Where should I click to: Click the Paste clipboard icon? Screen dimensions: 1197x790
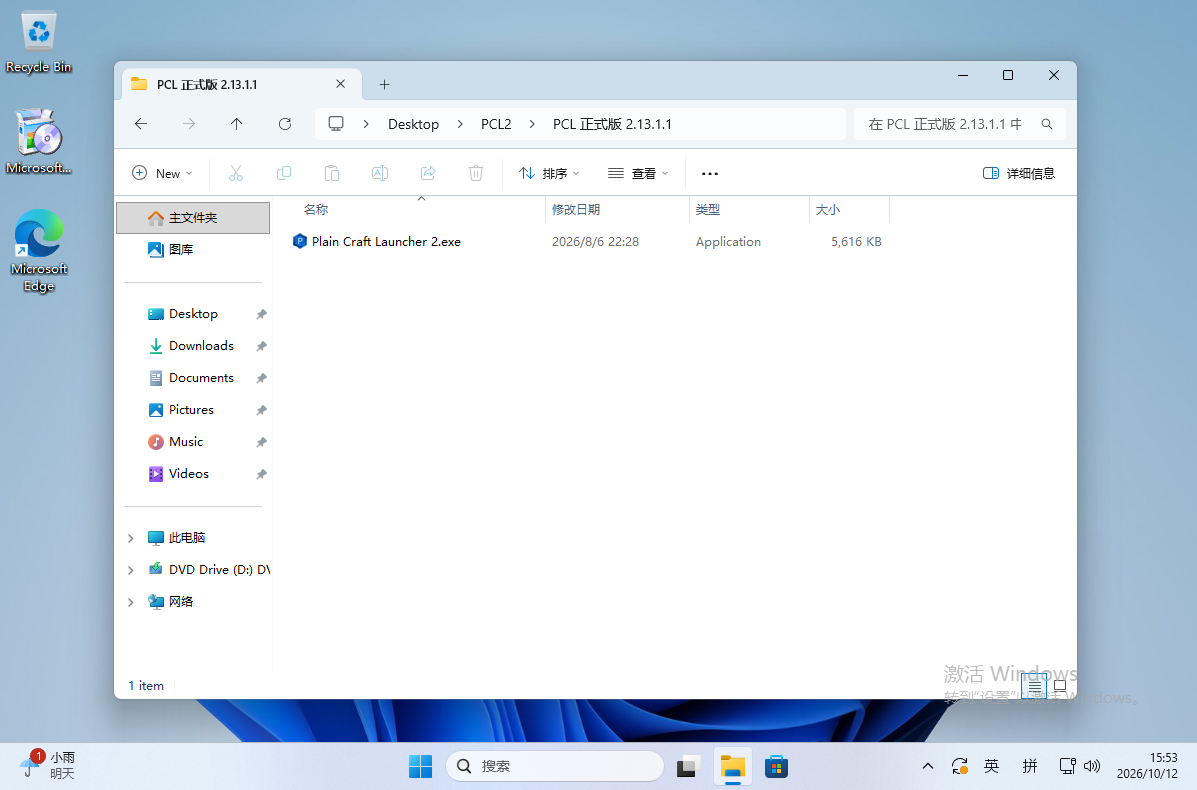(332, 173)
